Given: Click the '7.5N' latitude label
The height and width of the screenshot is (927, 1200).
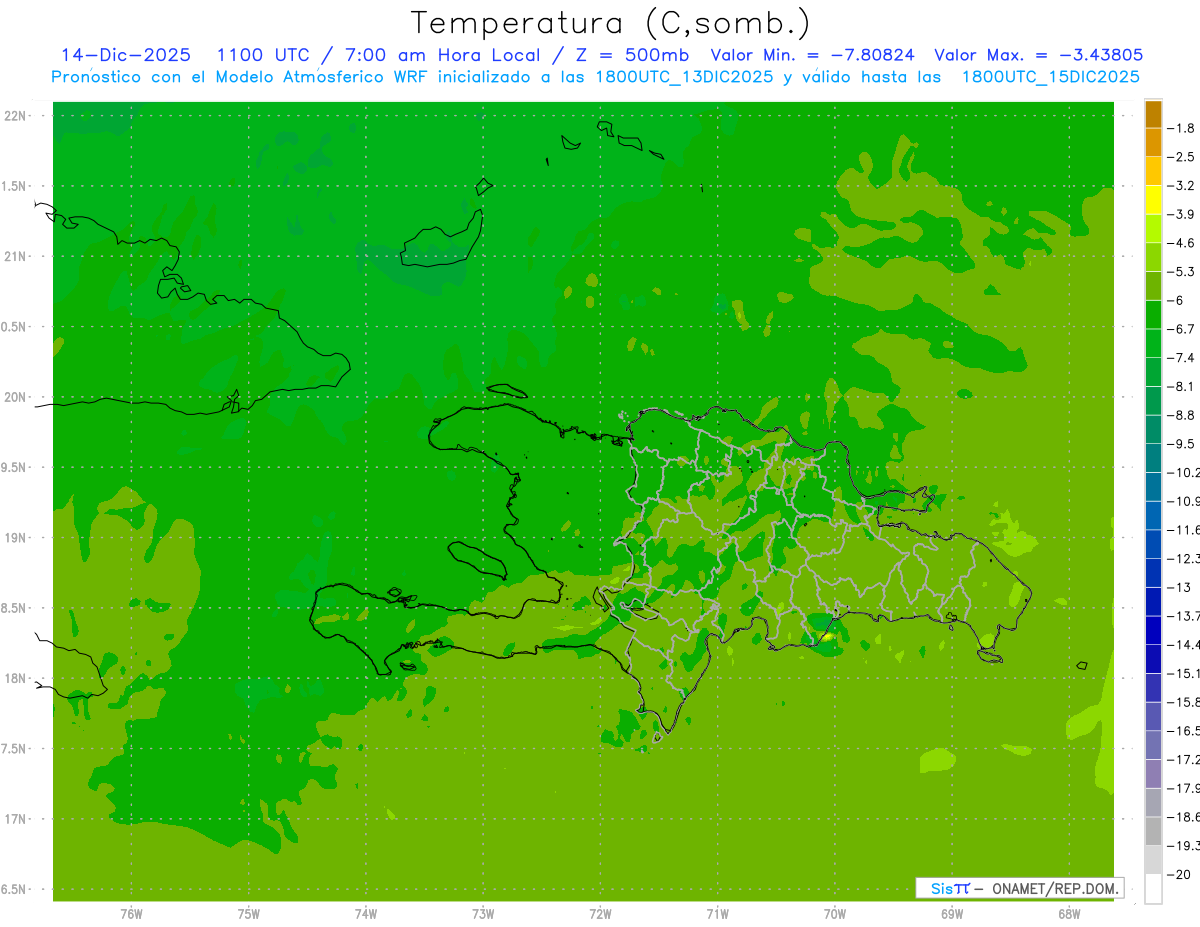Looking at the screenshot, I should point(15,749).
